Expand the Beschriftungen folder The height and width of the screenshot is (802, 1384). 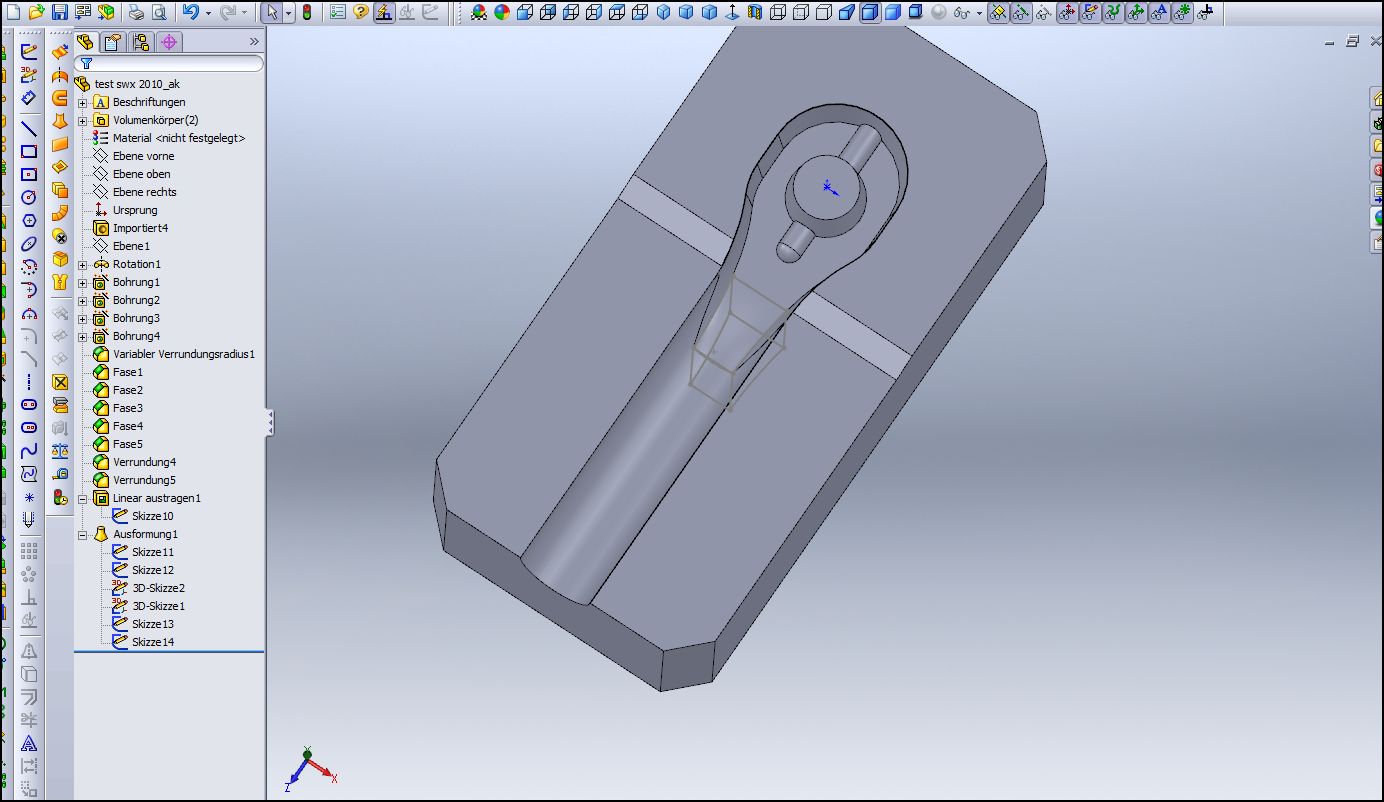(83, 103)
